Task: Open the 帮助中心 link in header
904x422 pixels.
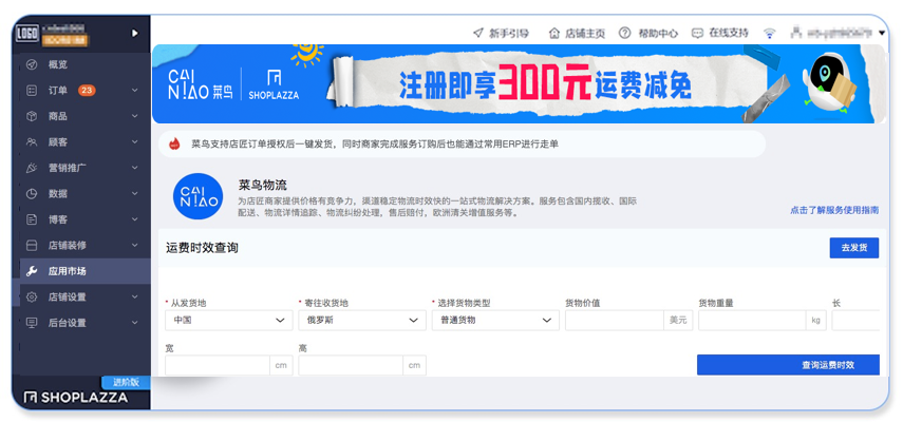Action: 658,33
